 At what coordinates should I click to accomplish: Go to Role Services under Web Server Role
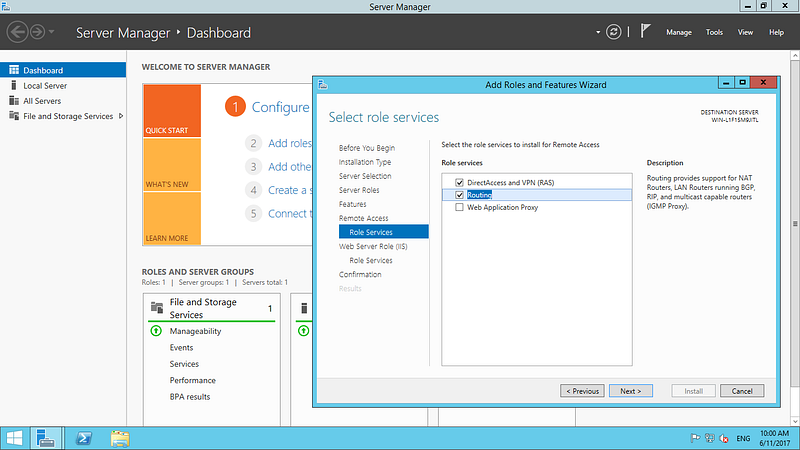pos(371,260)
